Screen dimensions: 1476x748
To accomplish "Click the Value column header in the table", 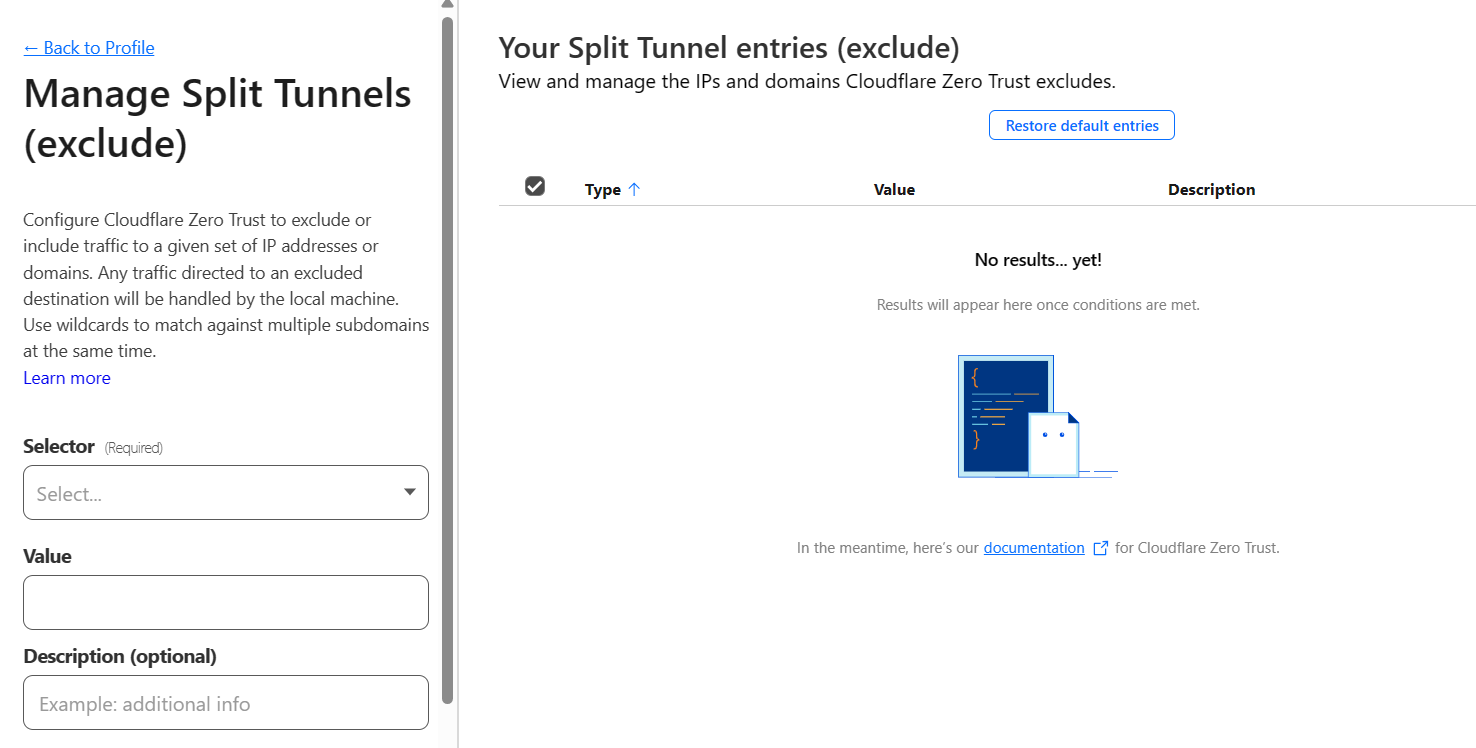I will pos(894,190).
